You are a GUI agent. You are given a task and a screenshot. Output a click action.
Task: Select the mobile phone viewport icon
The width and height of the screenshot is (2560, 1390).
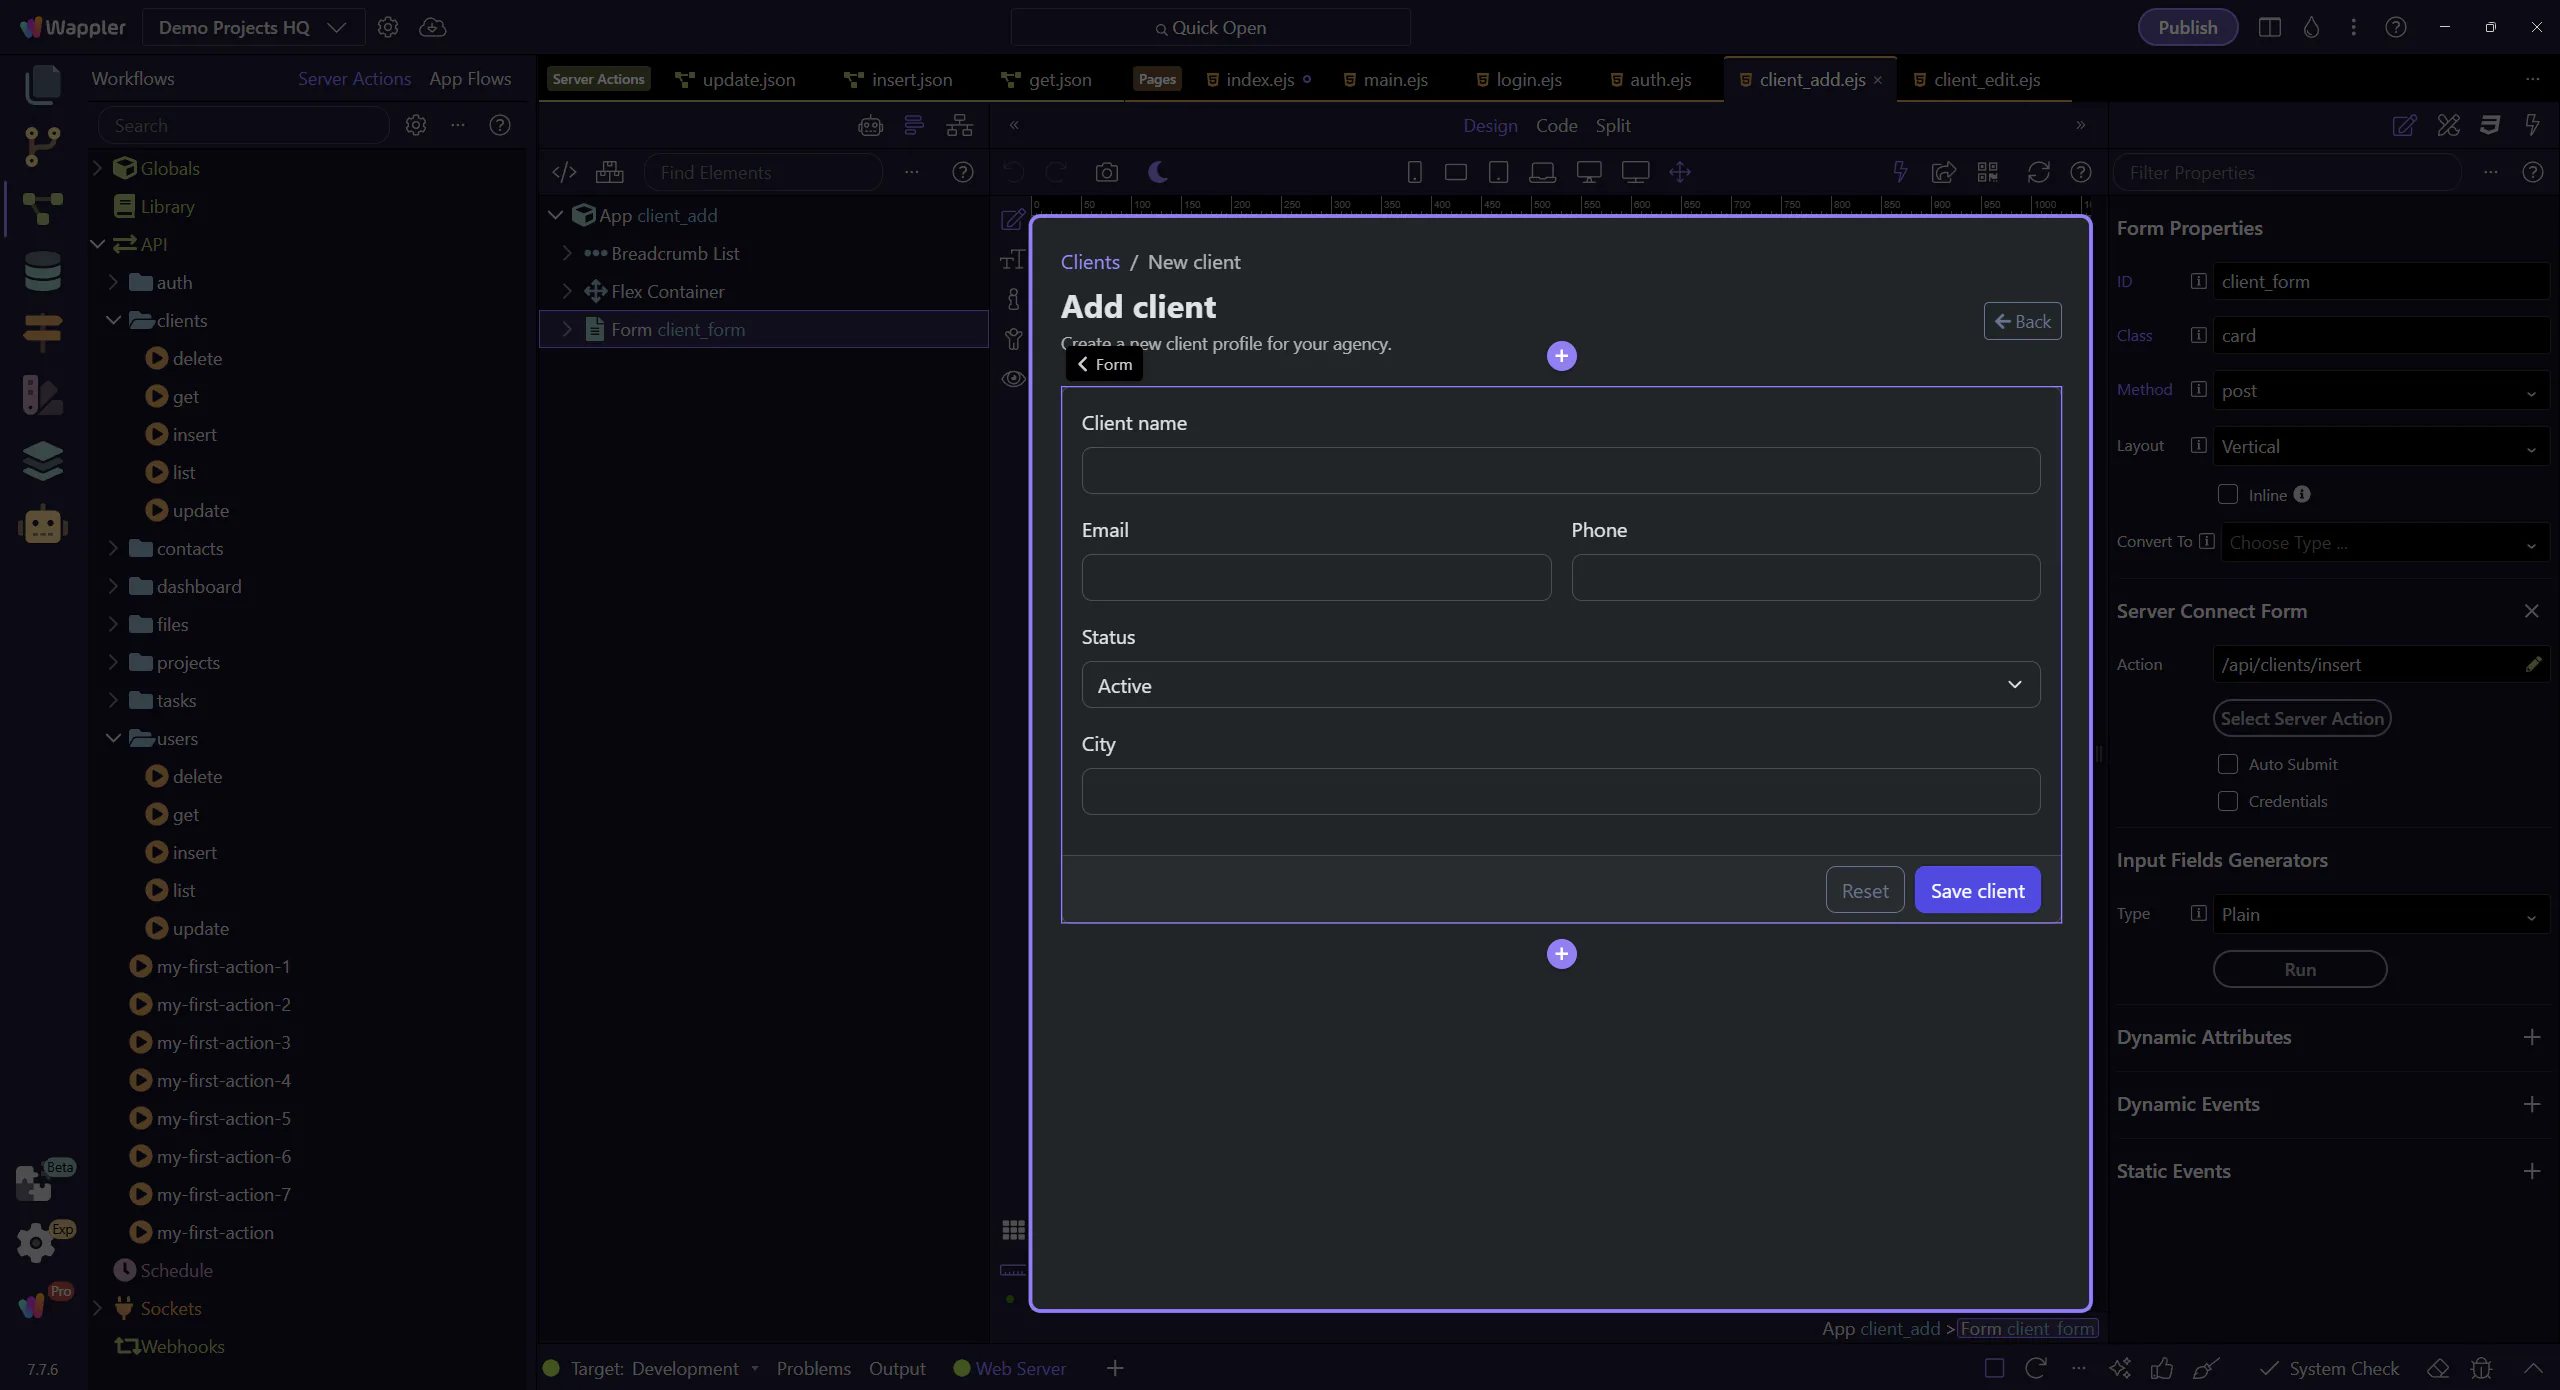pyautogui.click(x=1414, y=172)
